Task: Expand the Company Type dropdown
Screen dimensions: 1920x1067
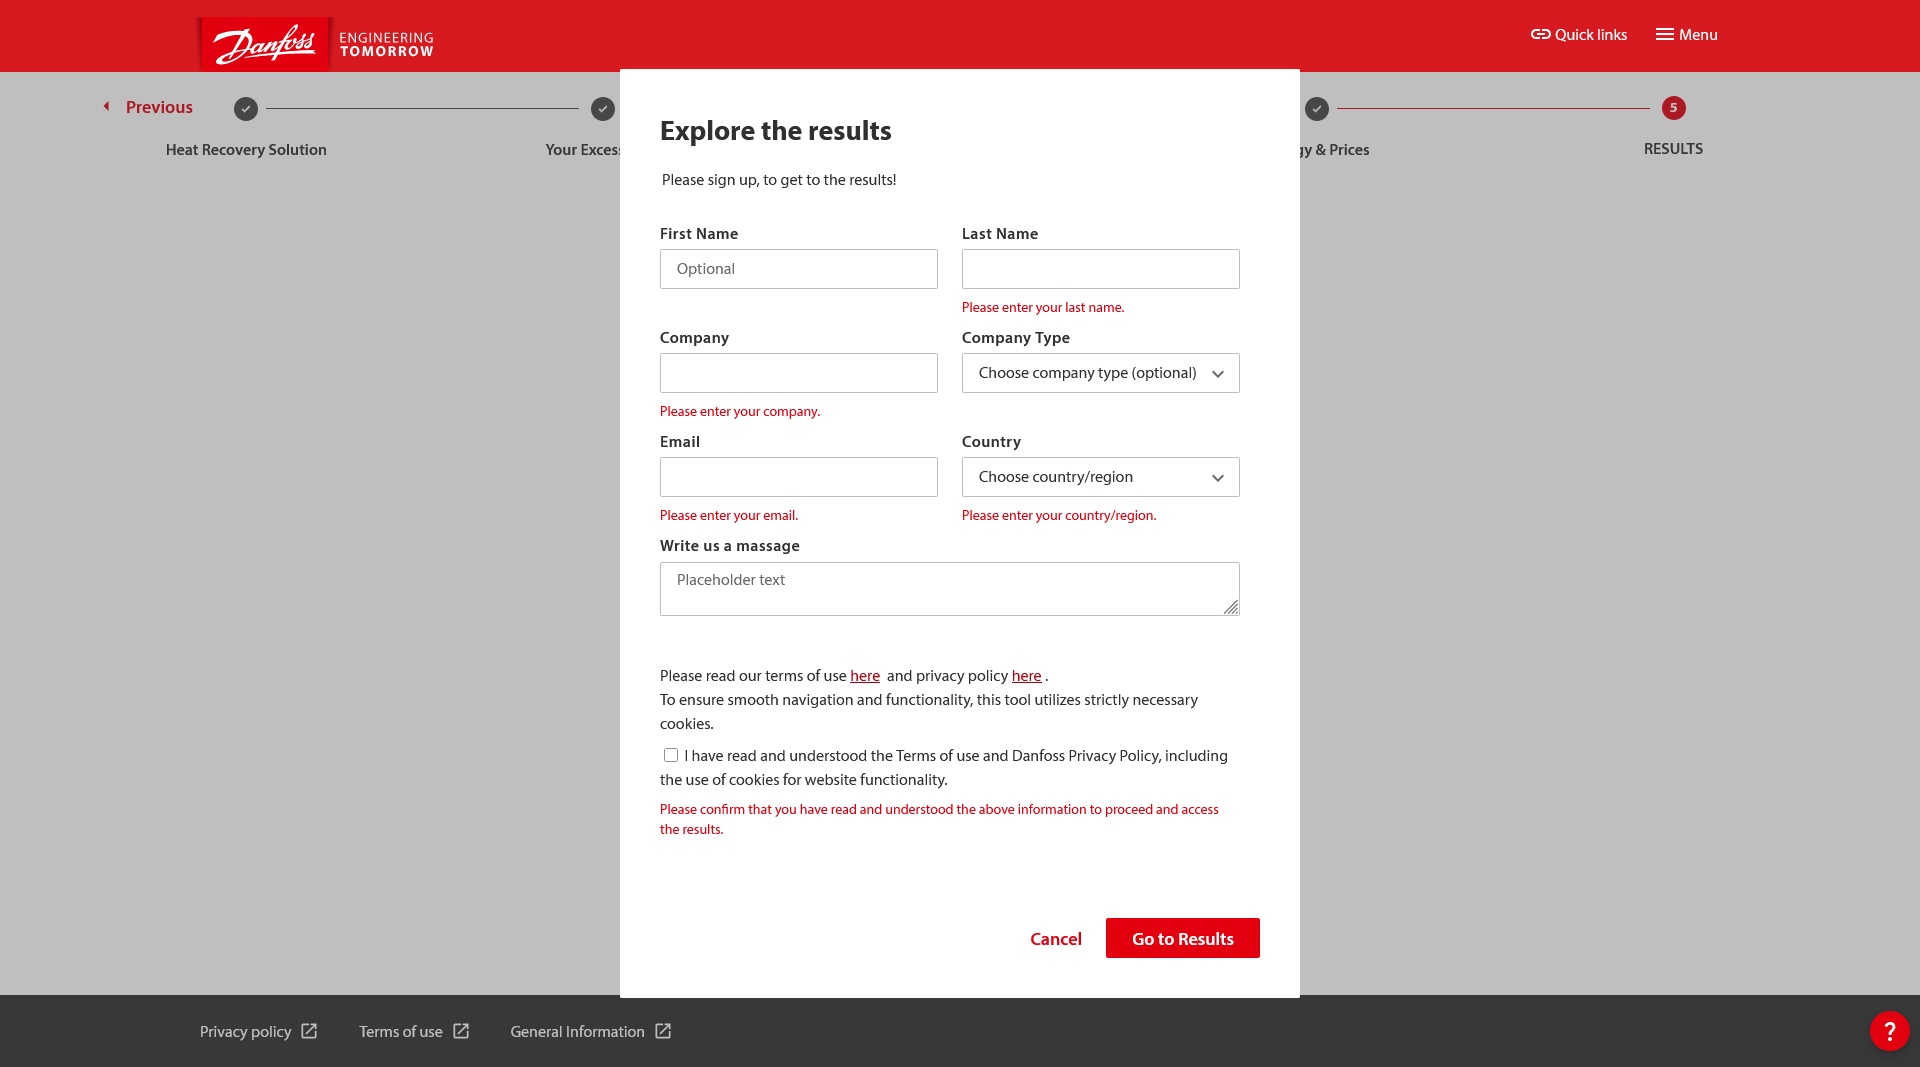Action: 1100,373
